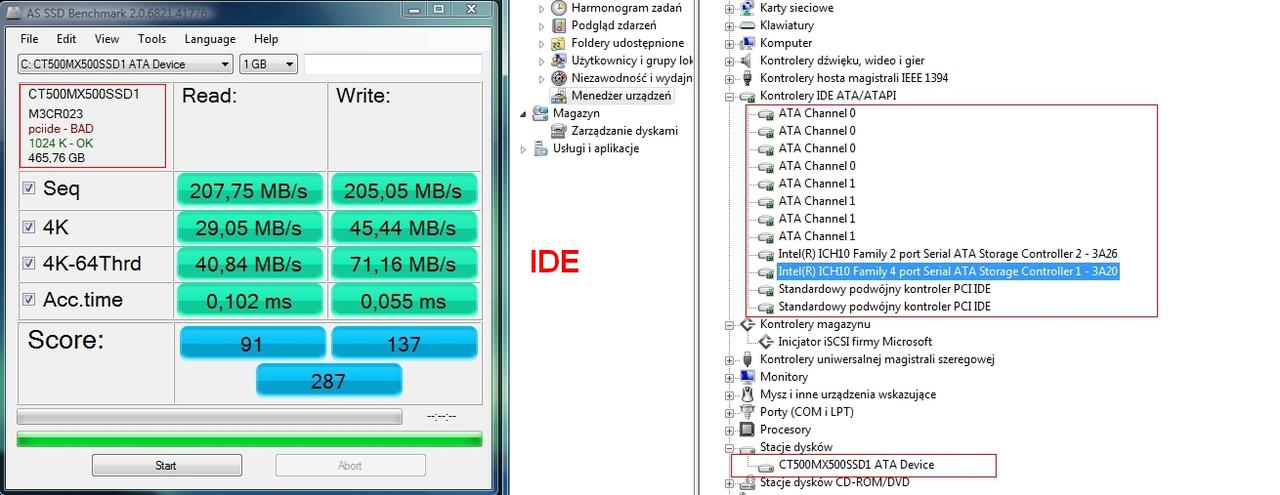Open the Language menu

[x=209, y=39]
